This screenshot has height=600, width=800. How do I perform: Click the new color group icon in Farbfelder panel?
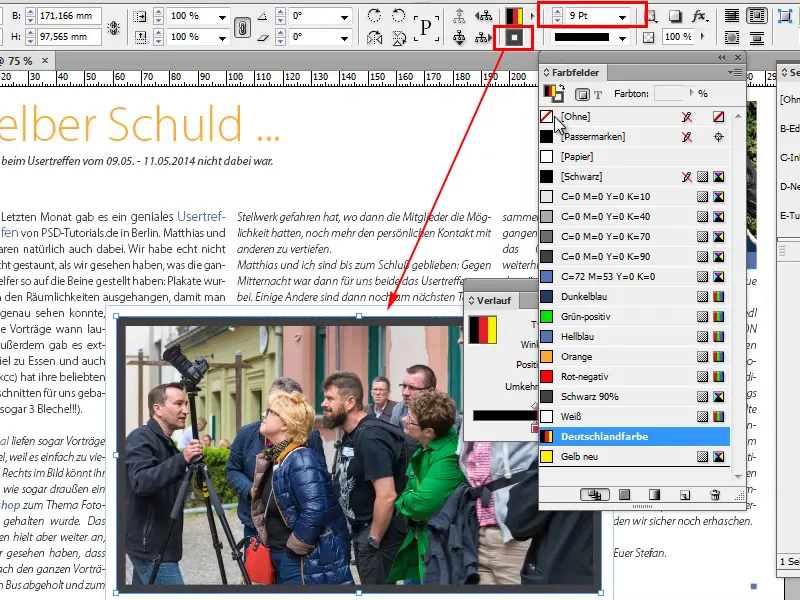coord(593,494)
